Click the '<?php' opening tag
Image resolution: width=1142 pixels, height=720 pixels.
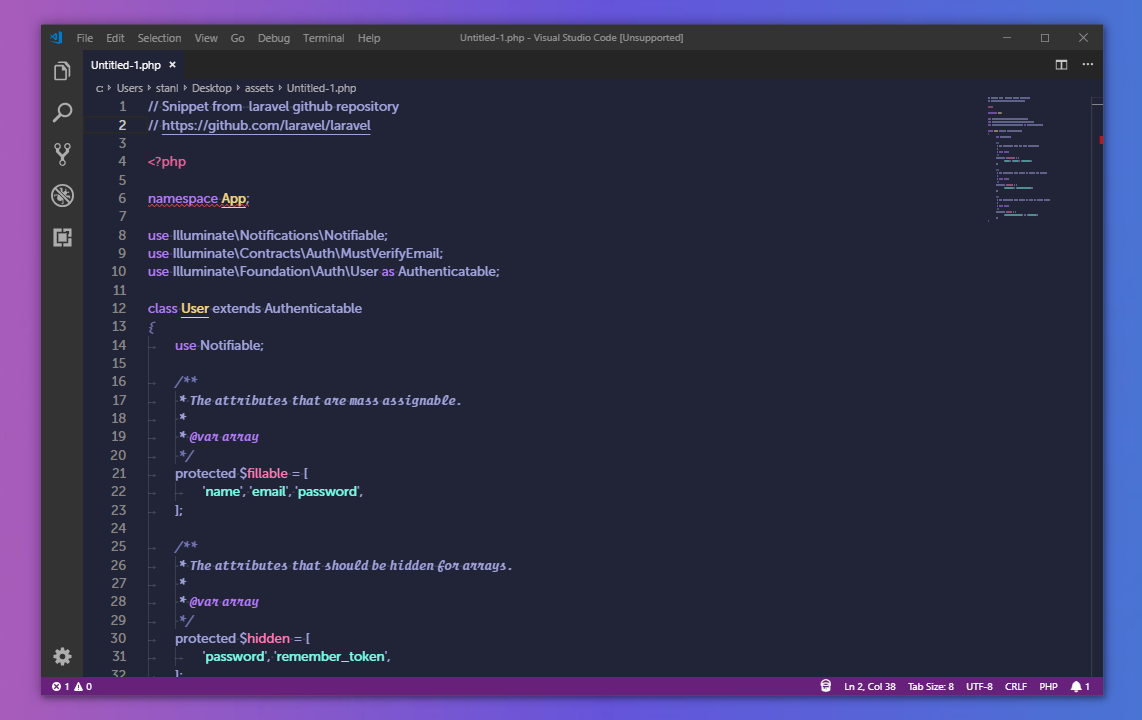[167, 162]
